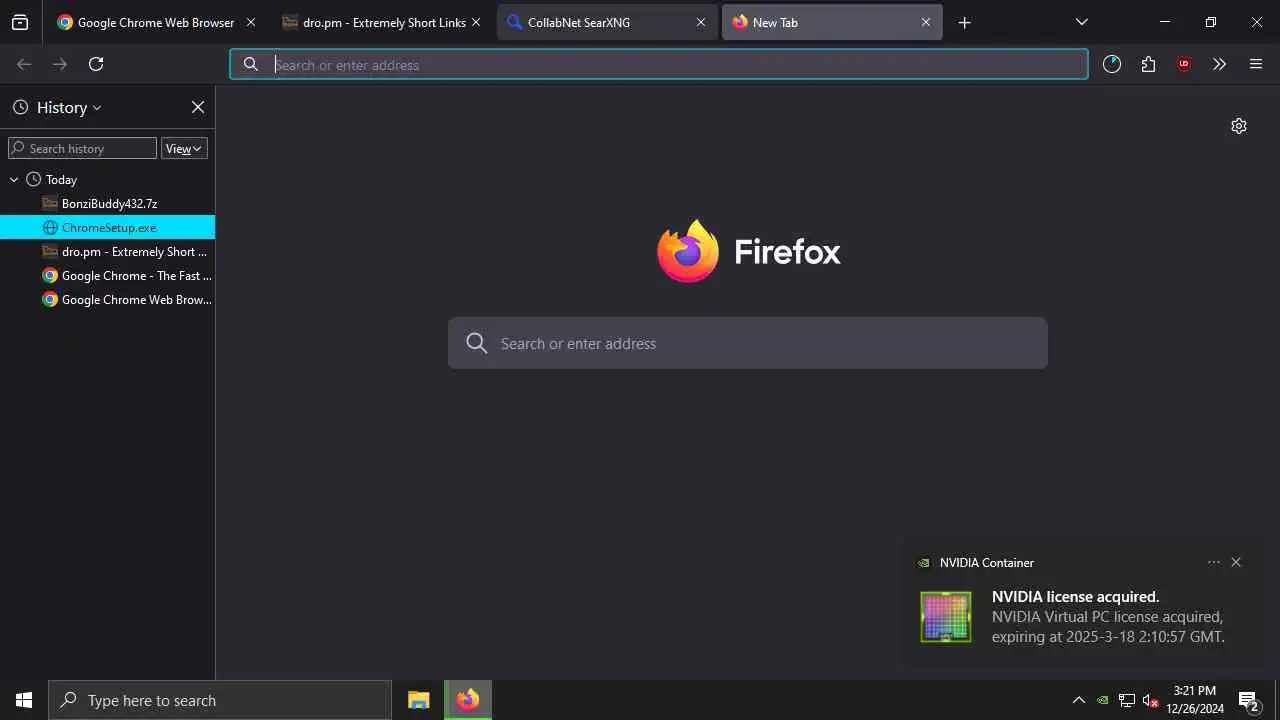
Task: Open NVIDIA notification options ellipsis
Action: click(1214, 562)
